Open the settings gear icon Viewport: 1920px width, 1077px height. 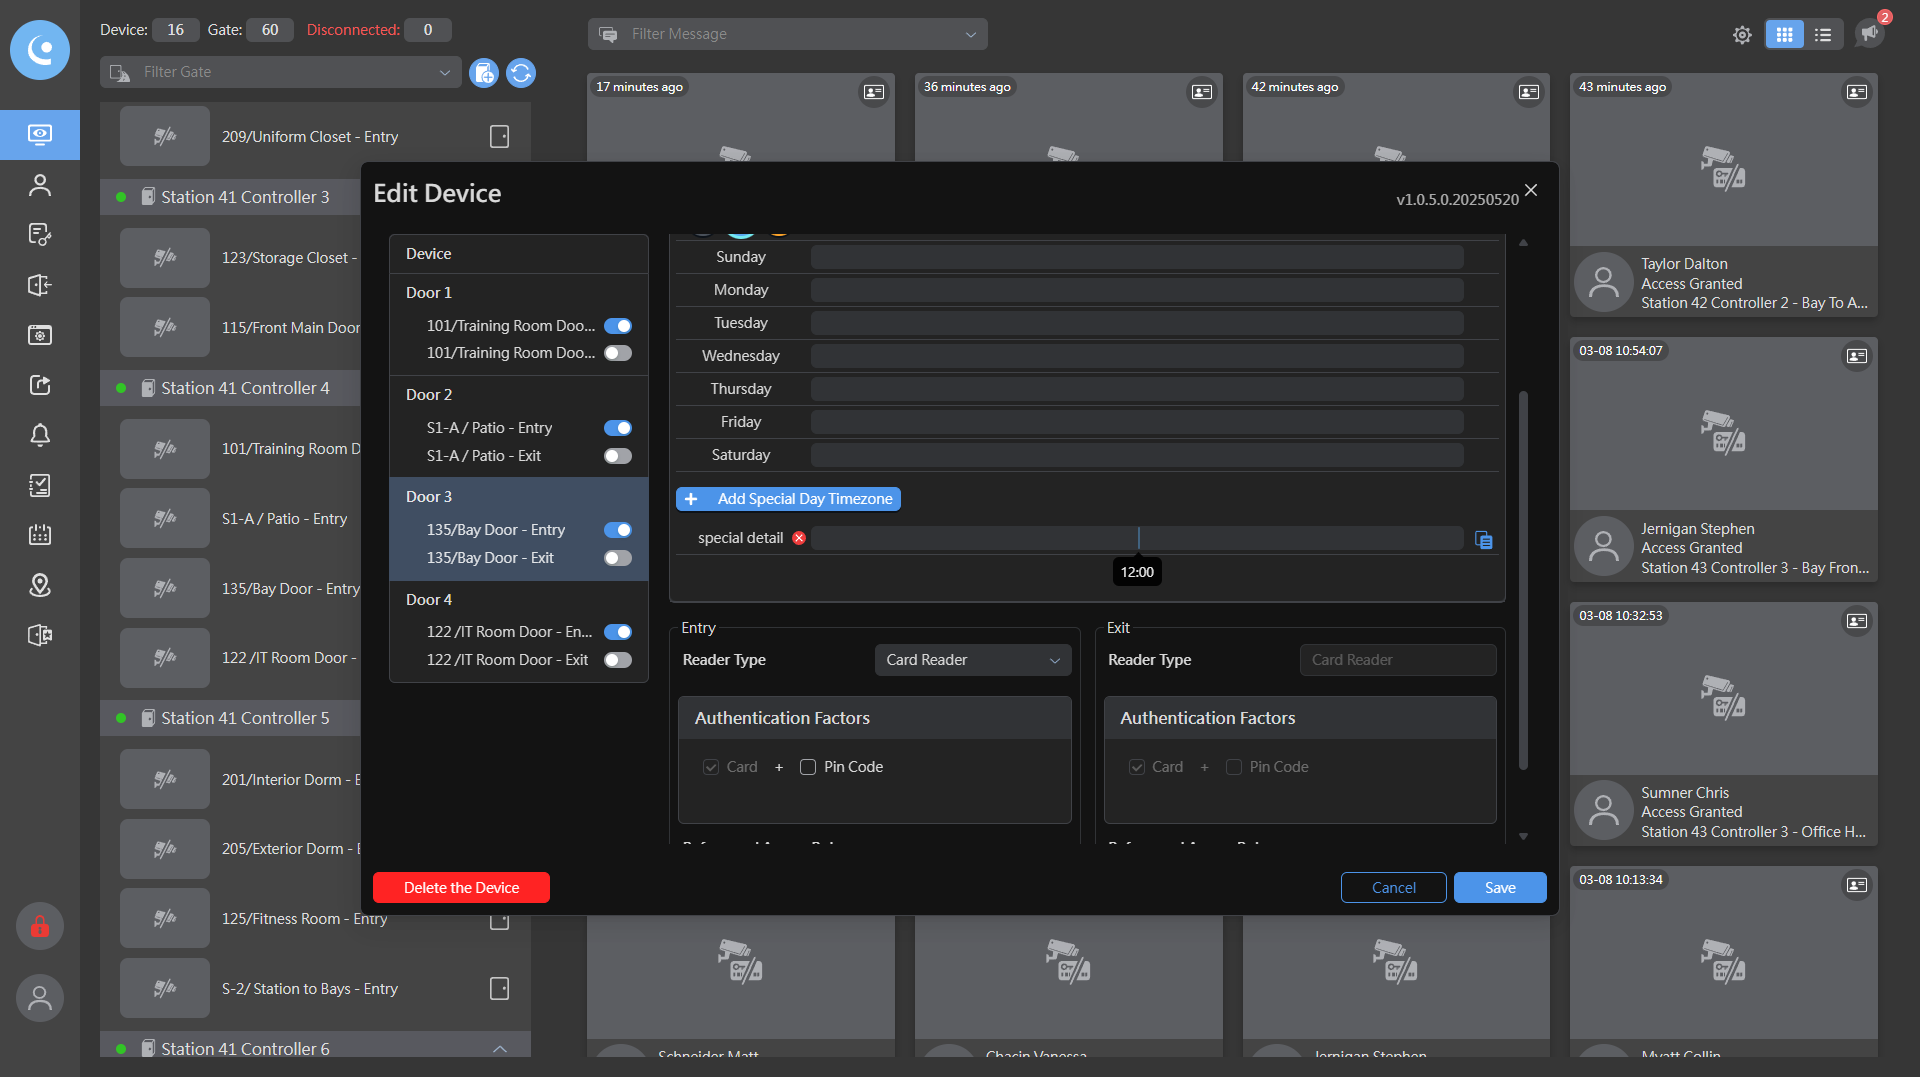click(x=1742, y=35)
